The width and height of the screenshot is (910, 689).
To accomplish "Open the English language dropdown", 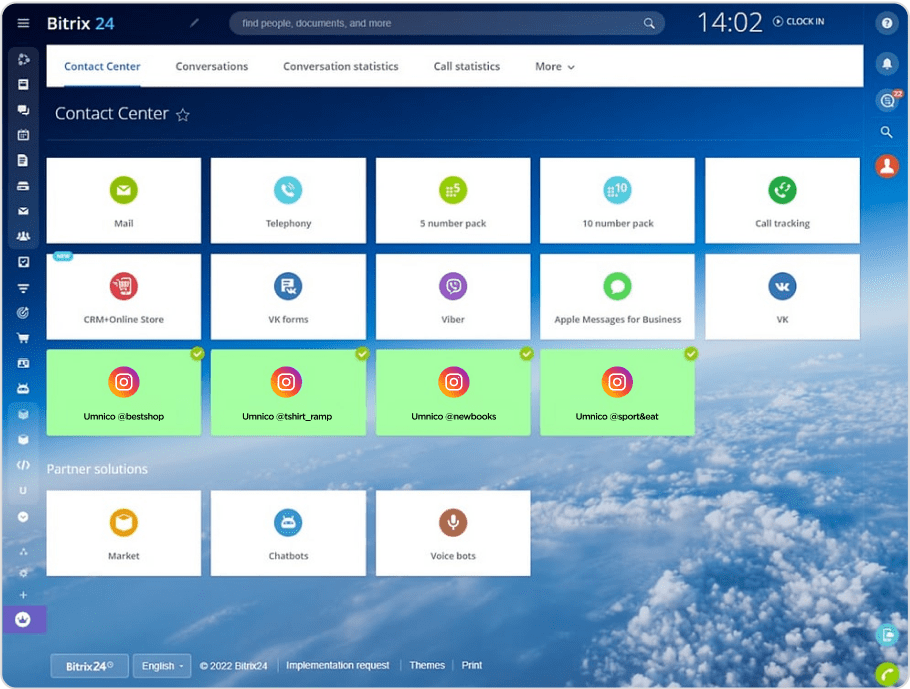I will pyautogui.click(x=162, y=666).
